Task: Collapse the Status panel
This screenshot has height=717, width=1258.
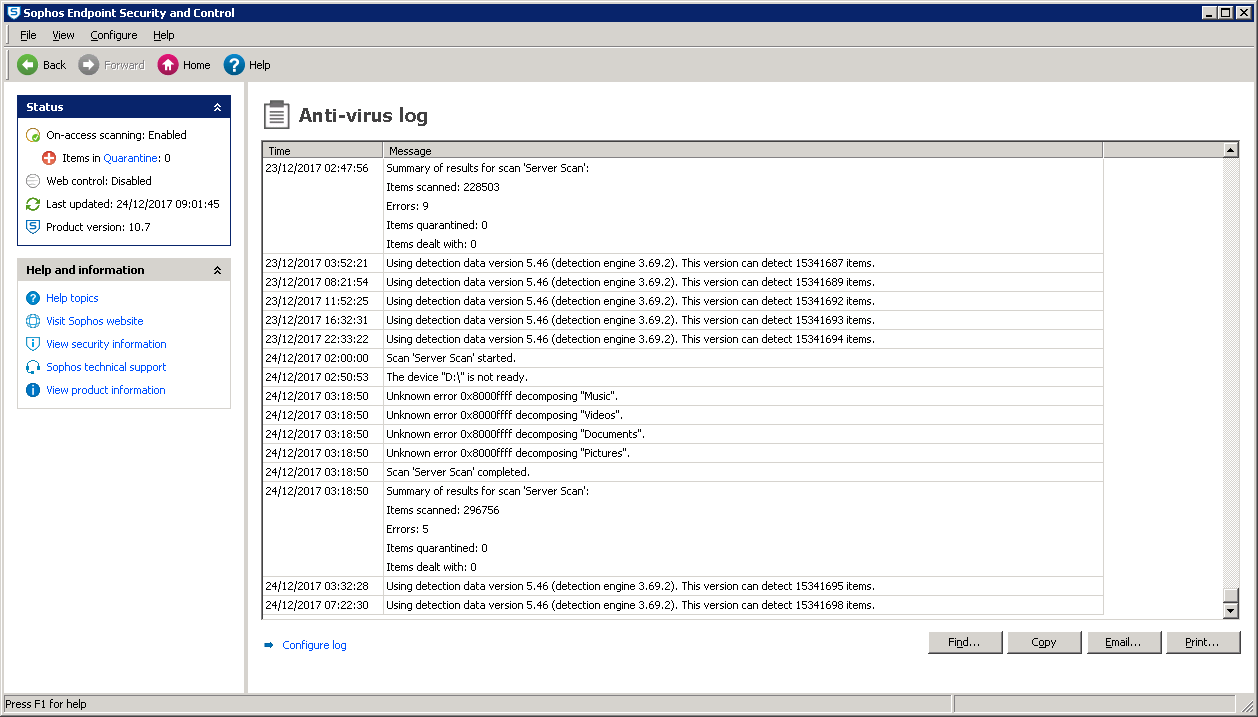Action: coord(218,107)
